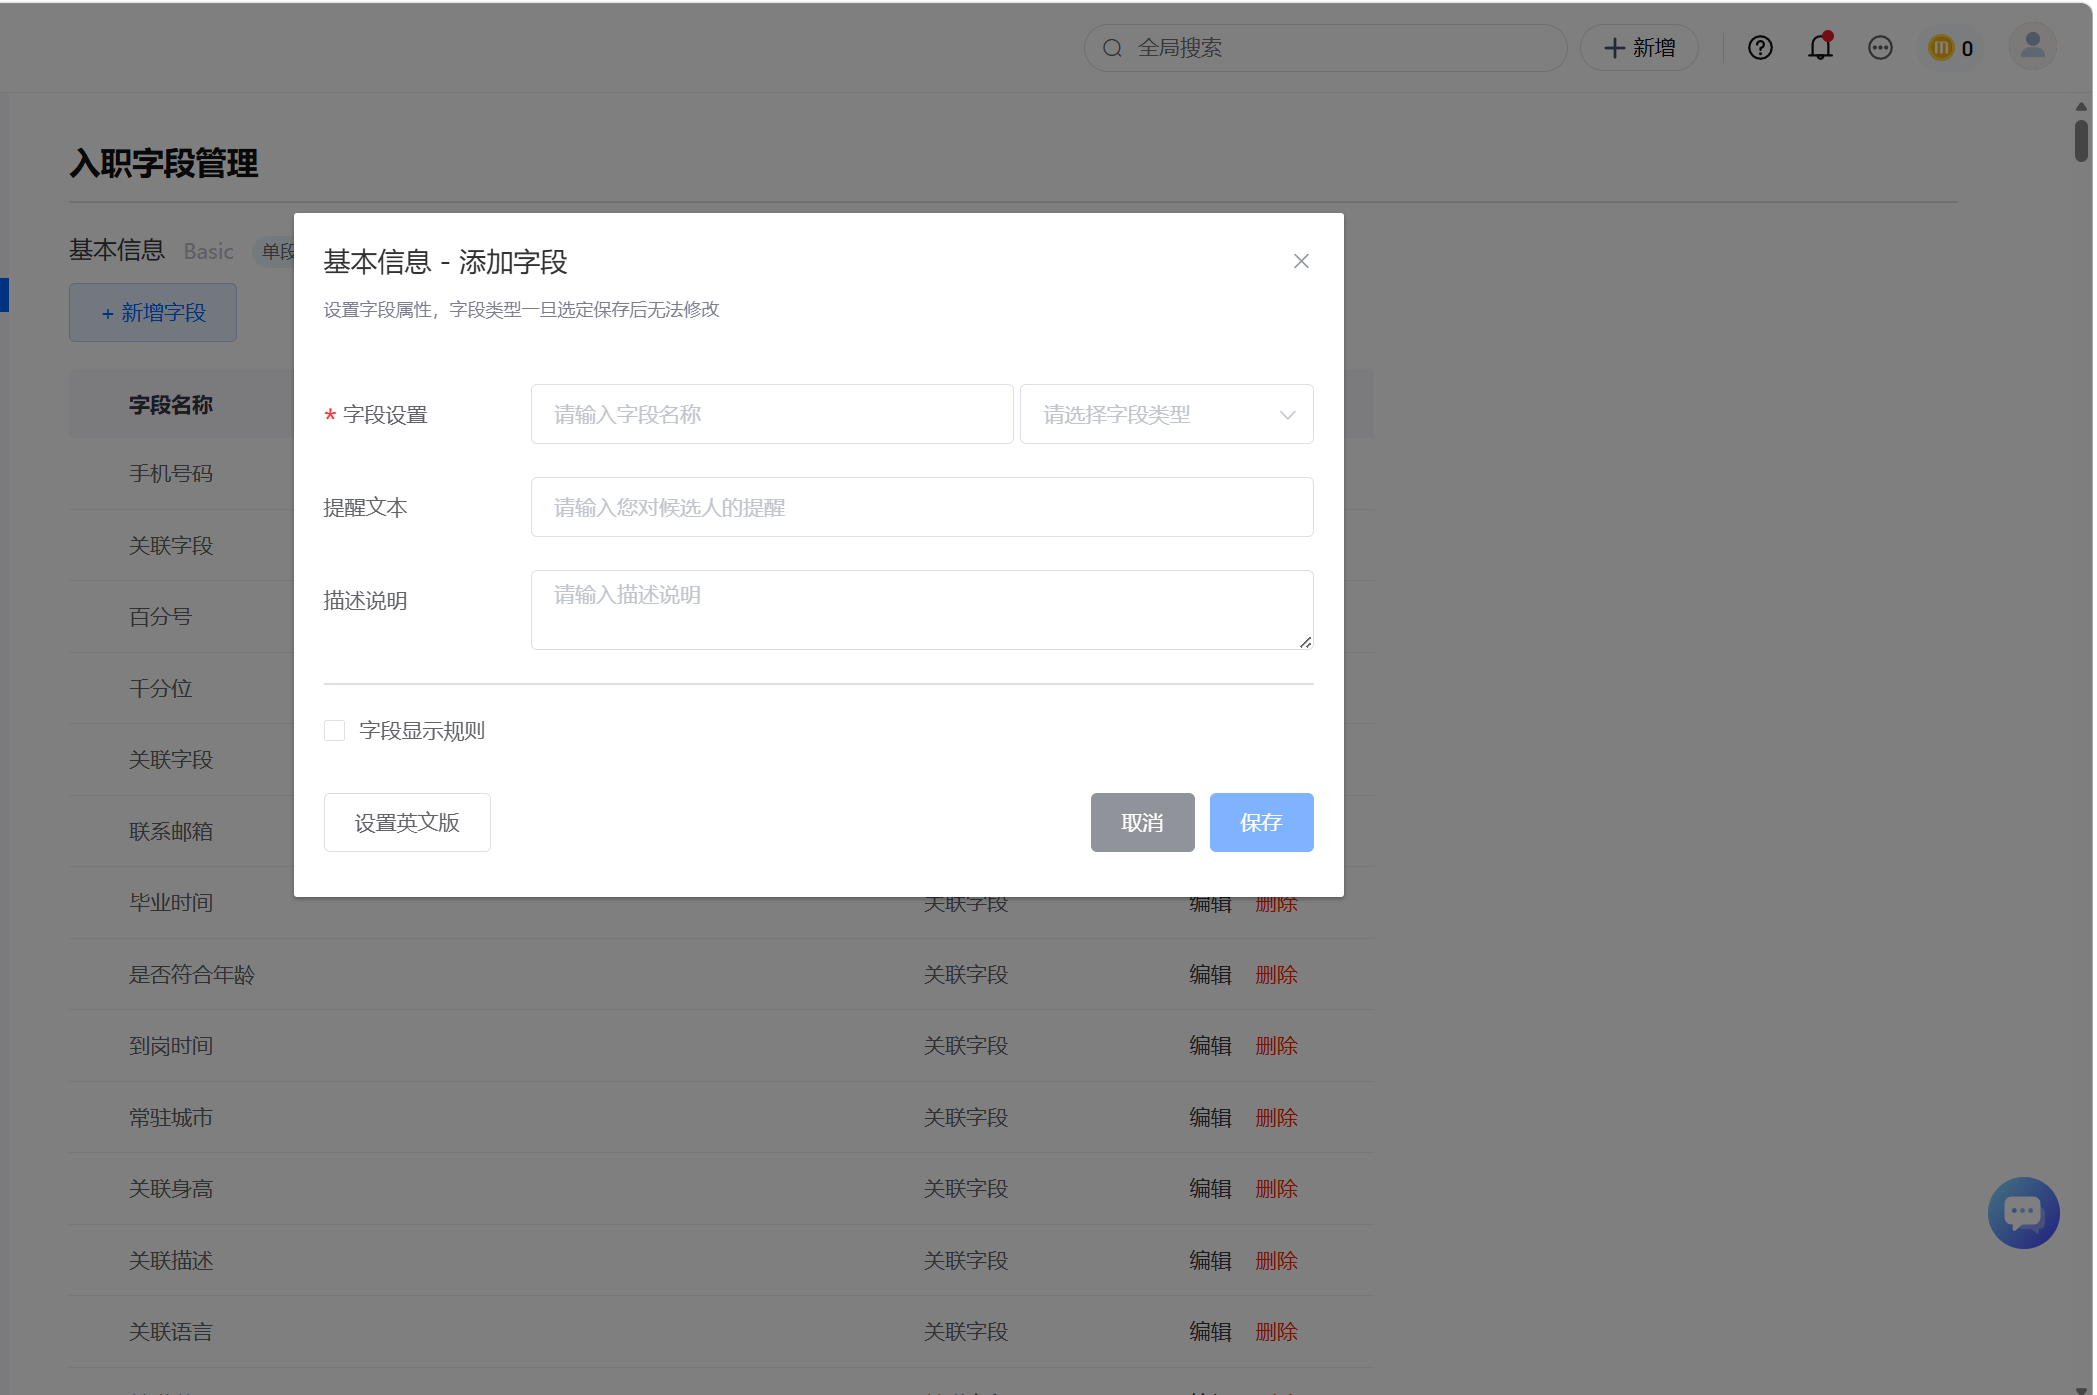Click the 全局搜索 search box
Screen dimensions: 2097x1395
click(1325, 48)
